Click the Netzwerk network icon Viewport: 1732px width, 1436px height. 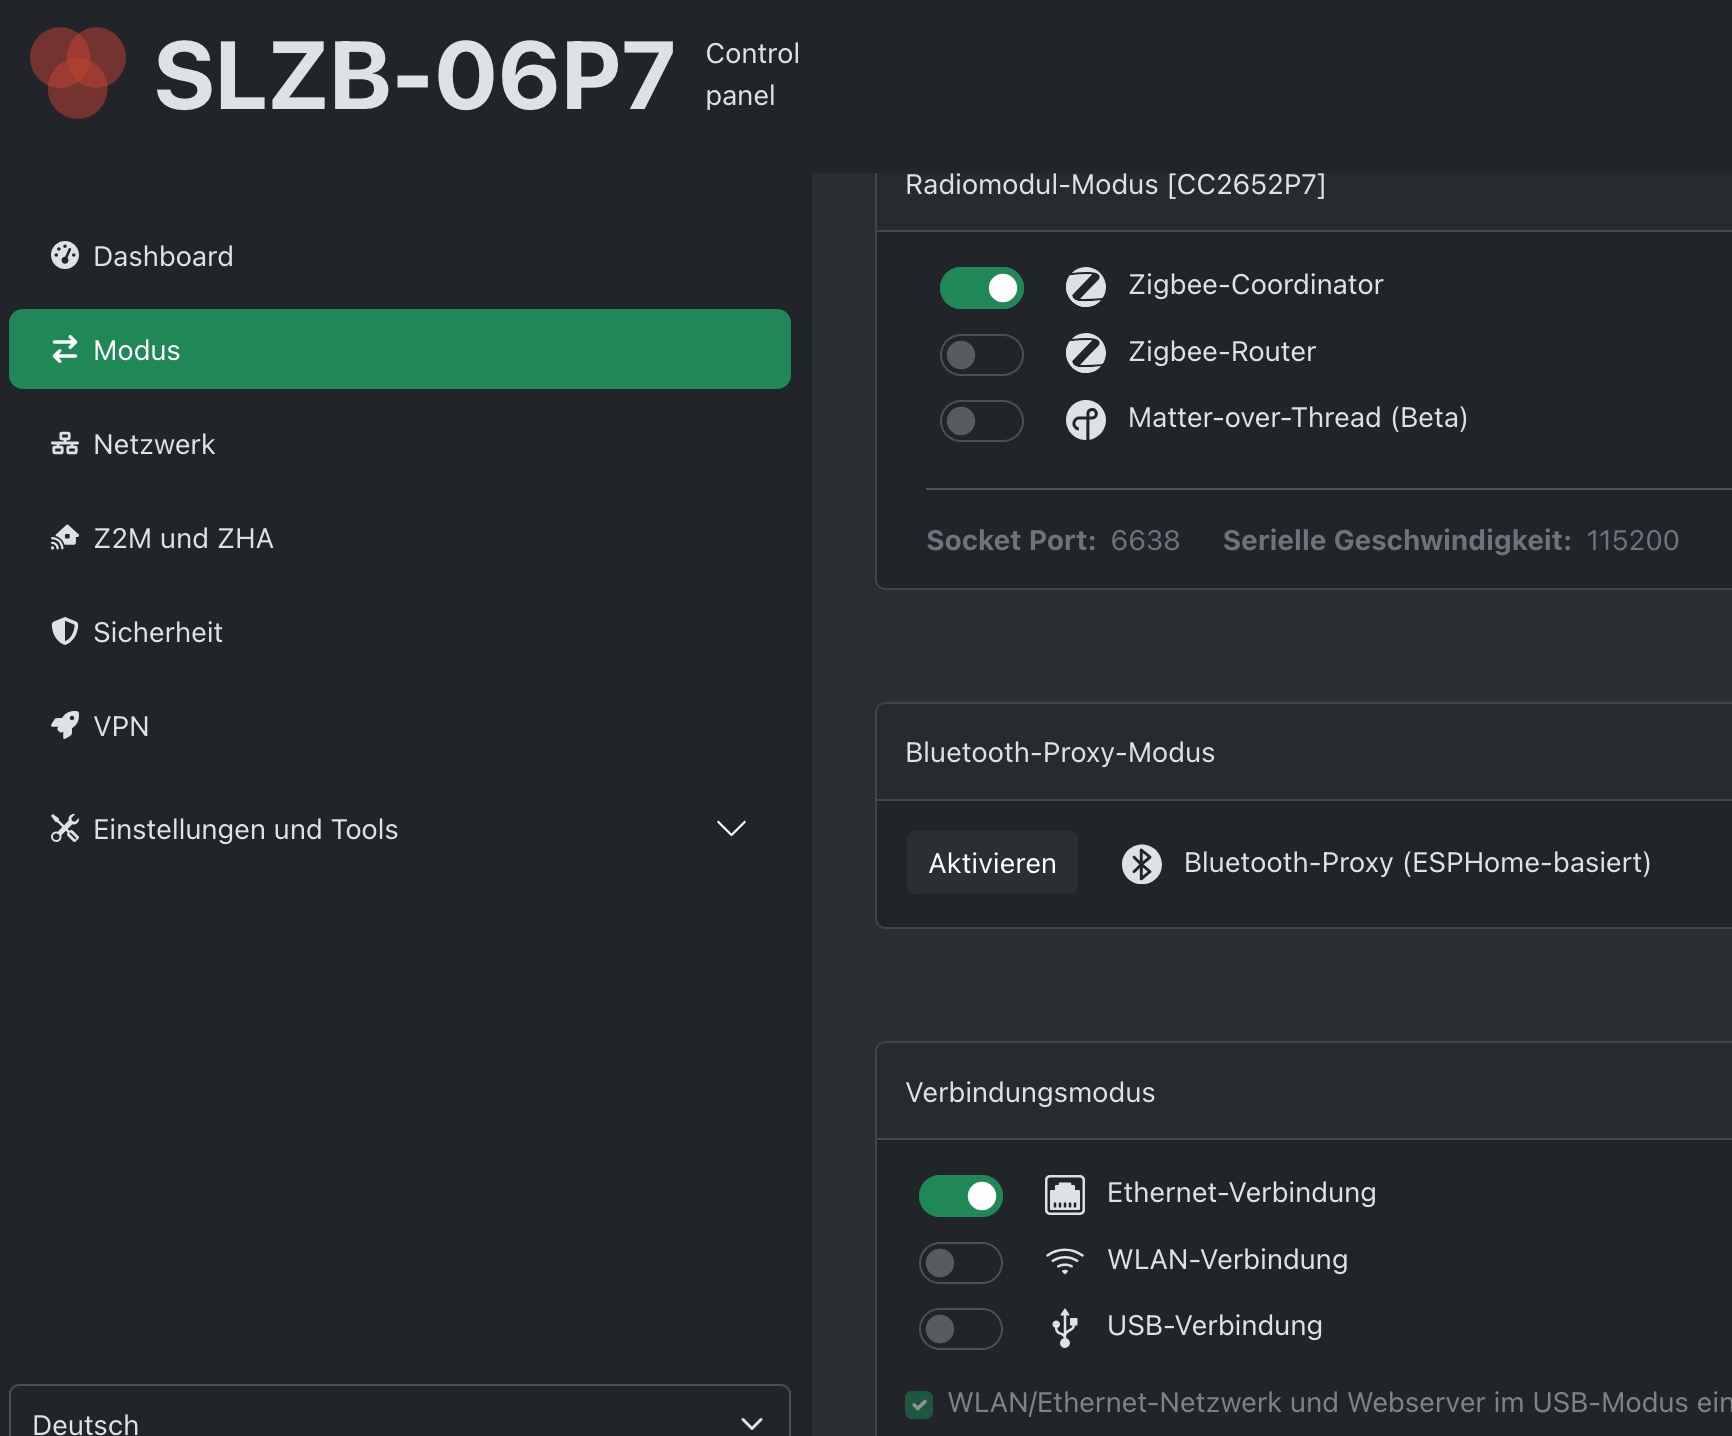65,443
